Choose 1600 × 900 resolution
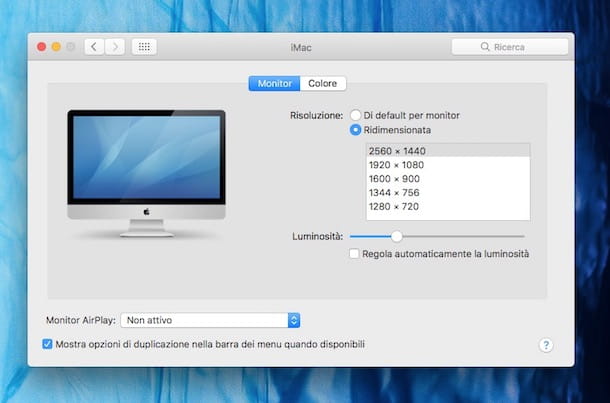 (x=448, y=179)
